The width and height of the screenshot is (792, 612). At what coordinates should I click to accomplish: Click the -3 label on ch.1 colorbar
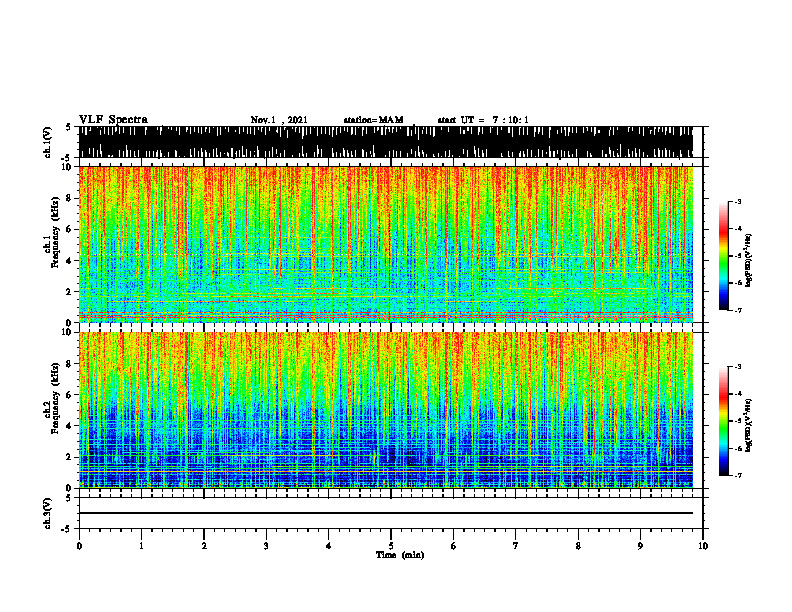pyautogui.click(x=738, y=201)
